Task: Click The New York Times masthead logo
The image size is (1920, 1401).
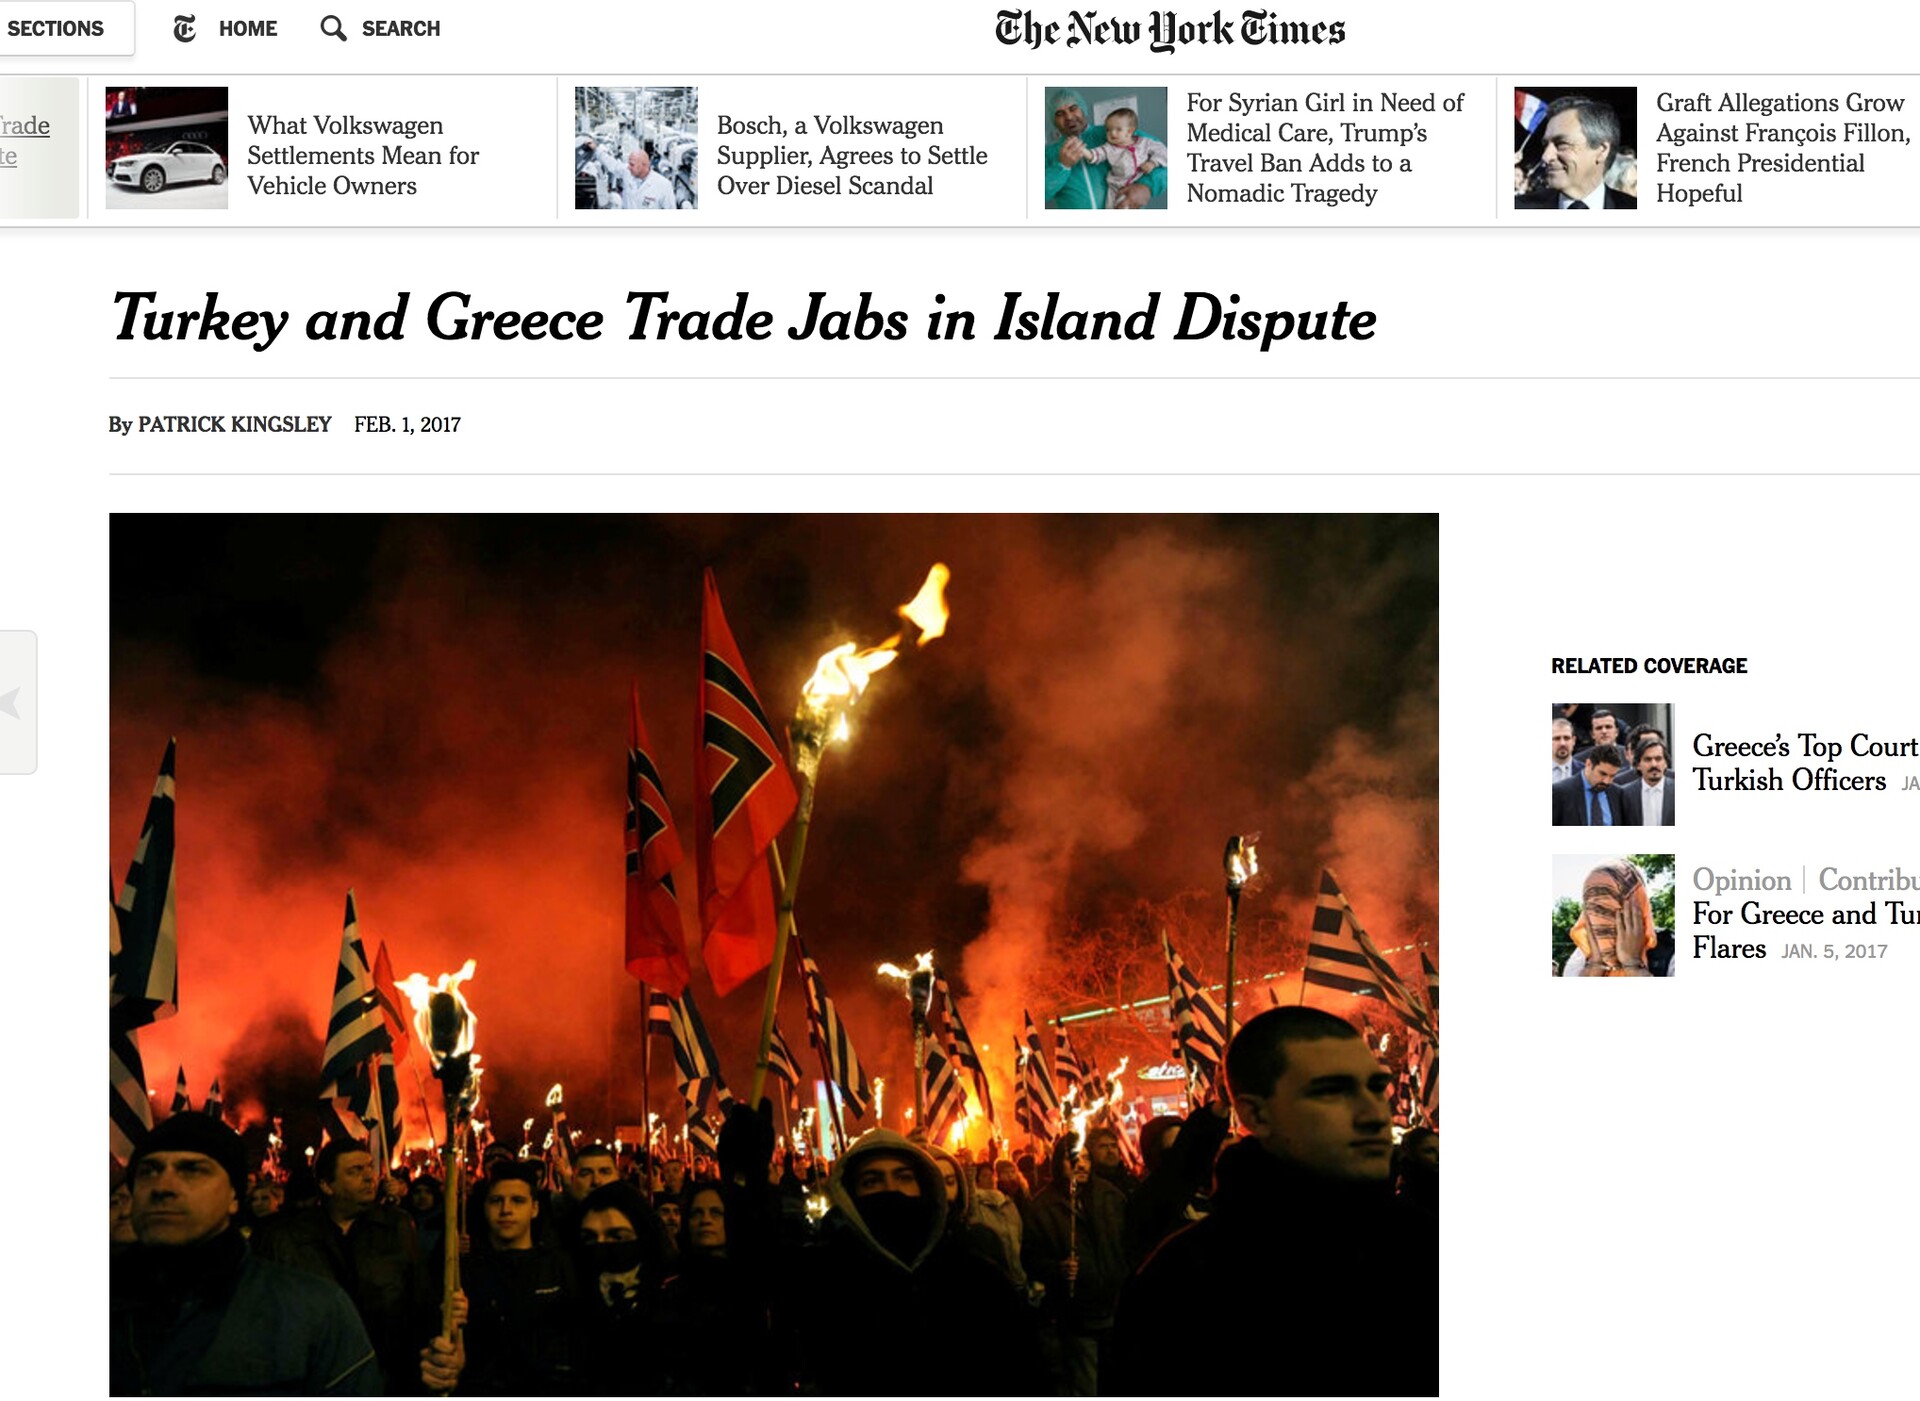Action: (1170, 30)
